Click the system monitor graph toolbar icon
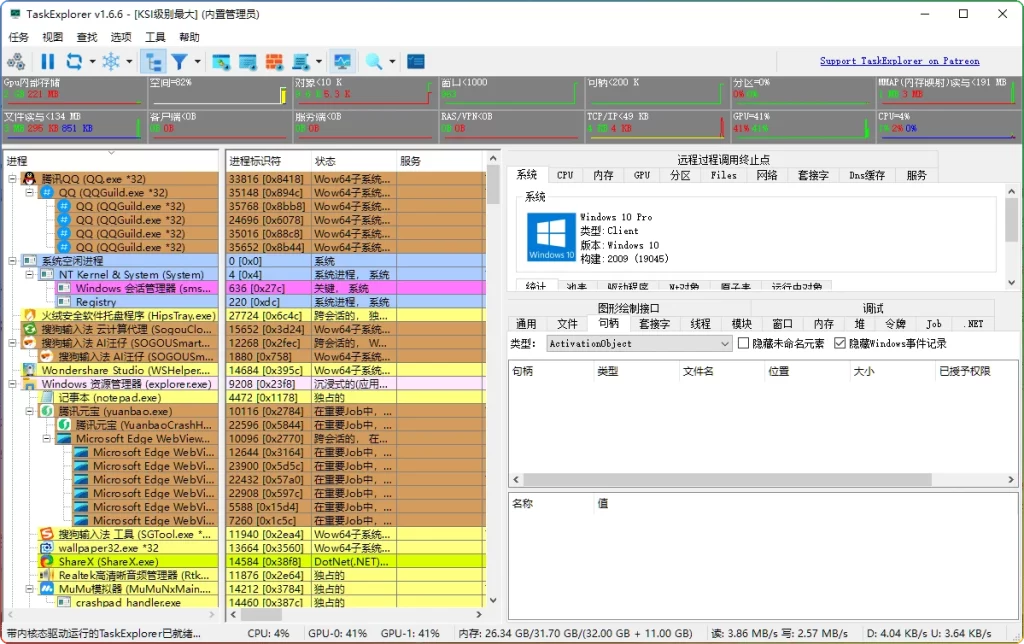Viewport: 1024px width, 644px height. pos(343,60)
